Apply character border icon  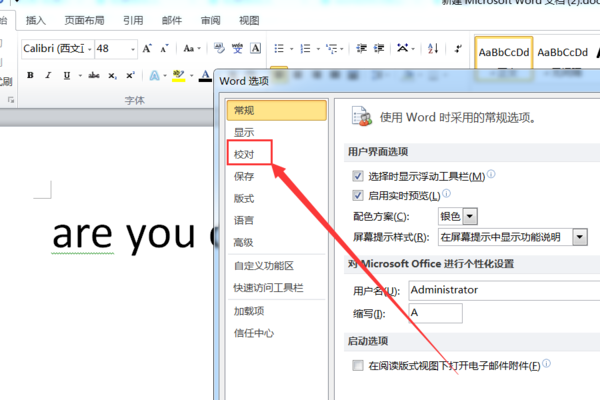pyautogui.click(x=256, y=49)
